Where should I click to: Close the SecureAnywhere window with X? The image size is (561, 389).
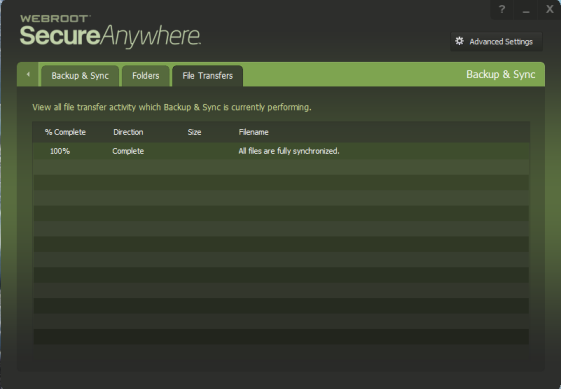(550, 9)
